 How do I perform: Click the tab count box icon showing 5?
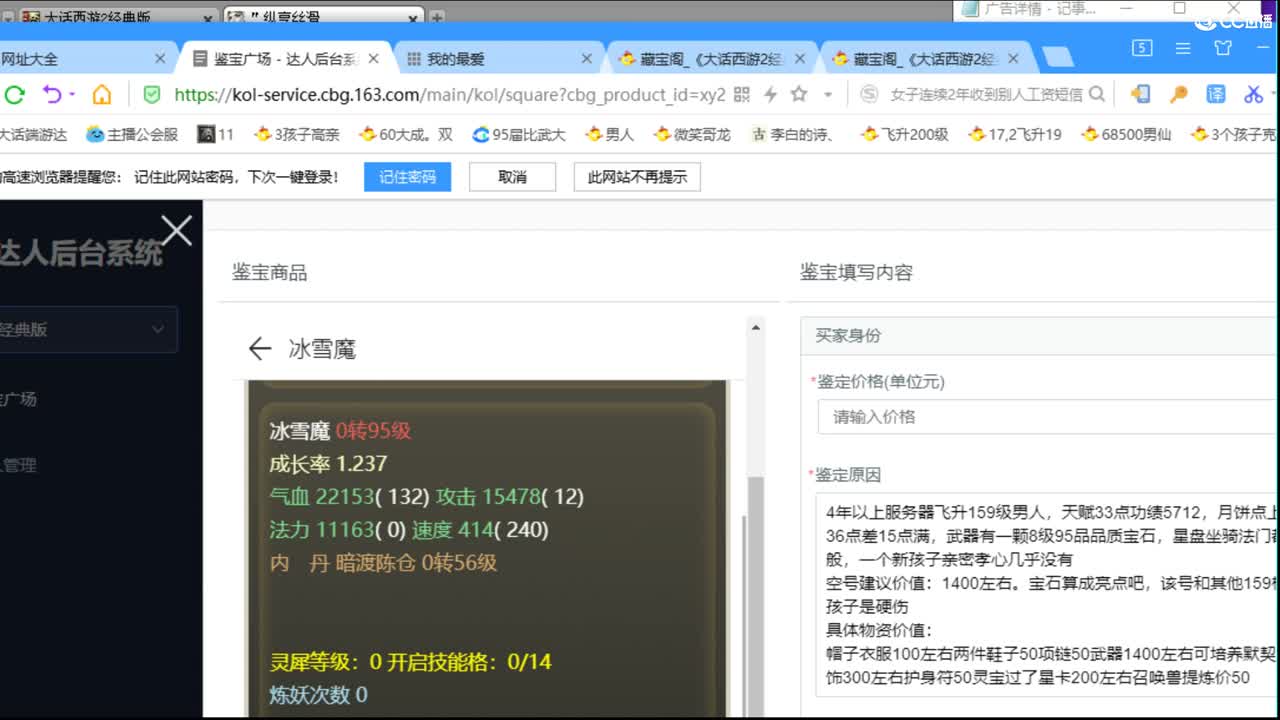point(1142,48)
